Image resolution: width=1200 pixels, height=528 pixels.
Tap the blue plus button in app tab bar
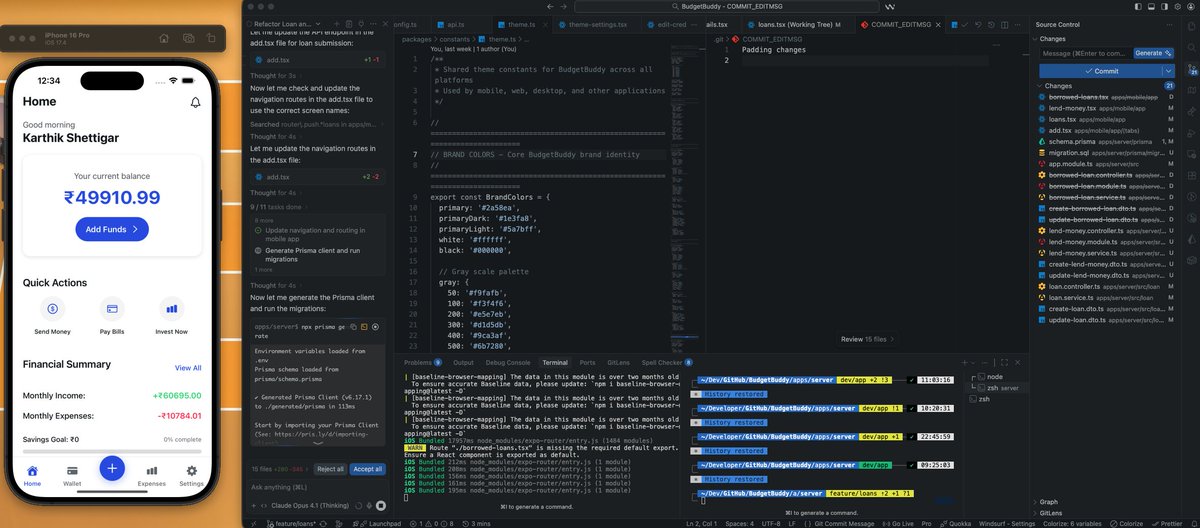(112, 468)
